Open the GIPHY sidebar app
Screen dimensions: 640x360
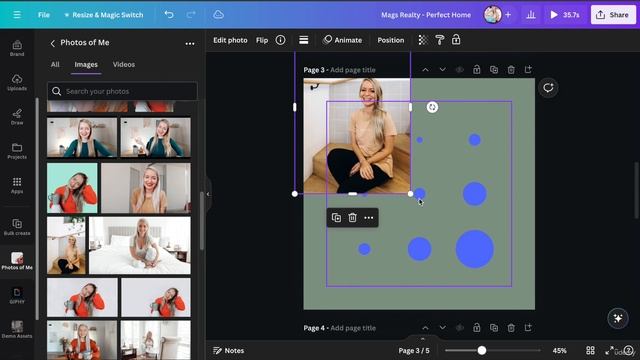(17, 295)
